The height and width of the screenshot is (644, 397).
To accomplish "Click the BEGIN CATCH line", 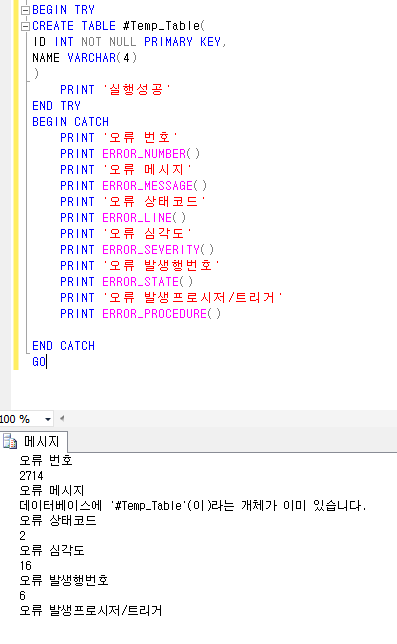I will (x=71, y=122).
